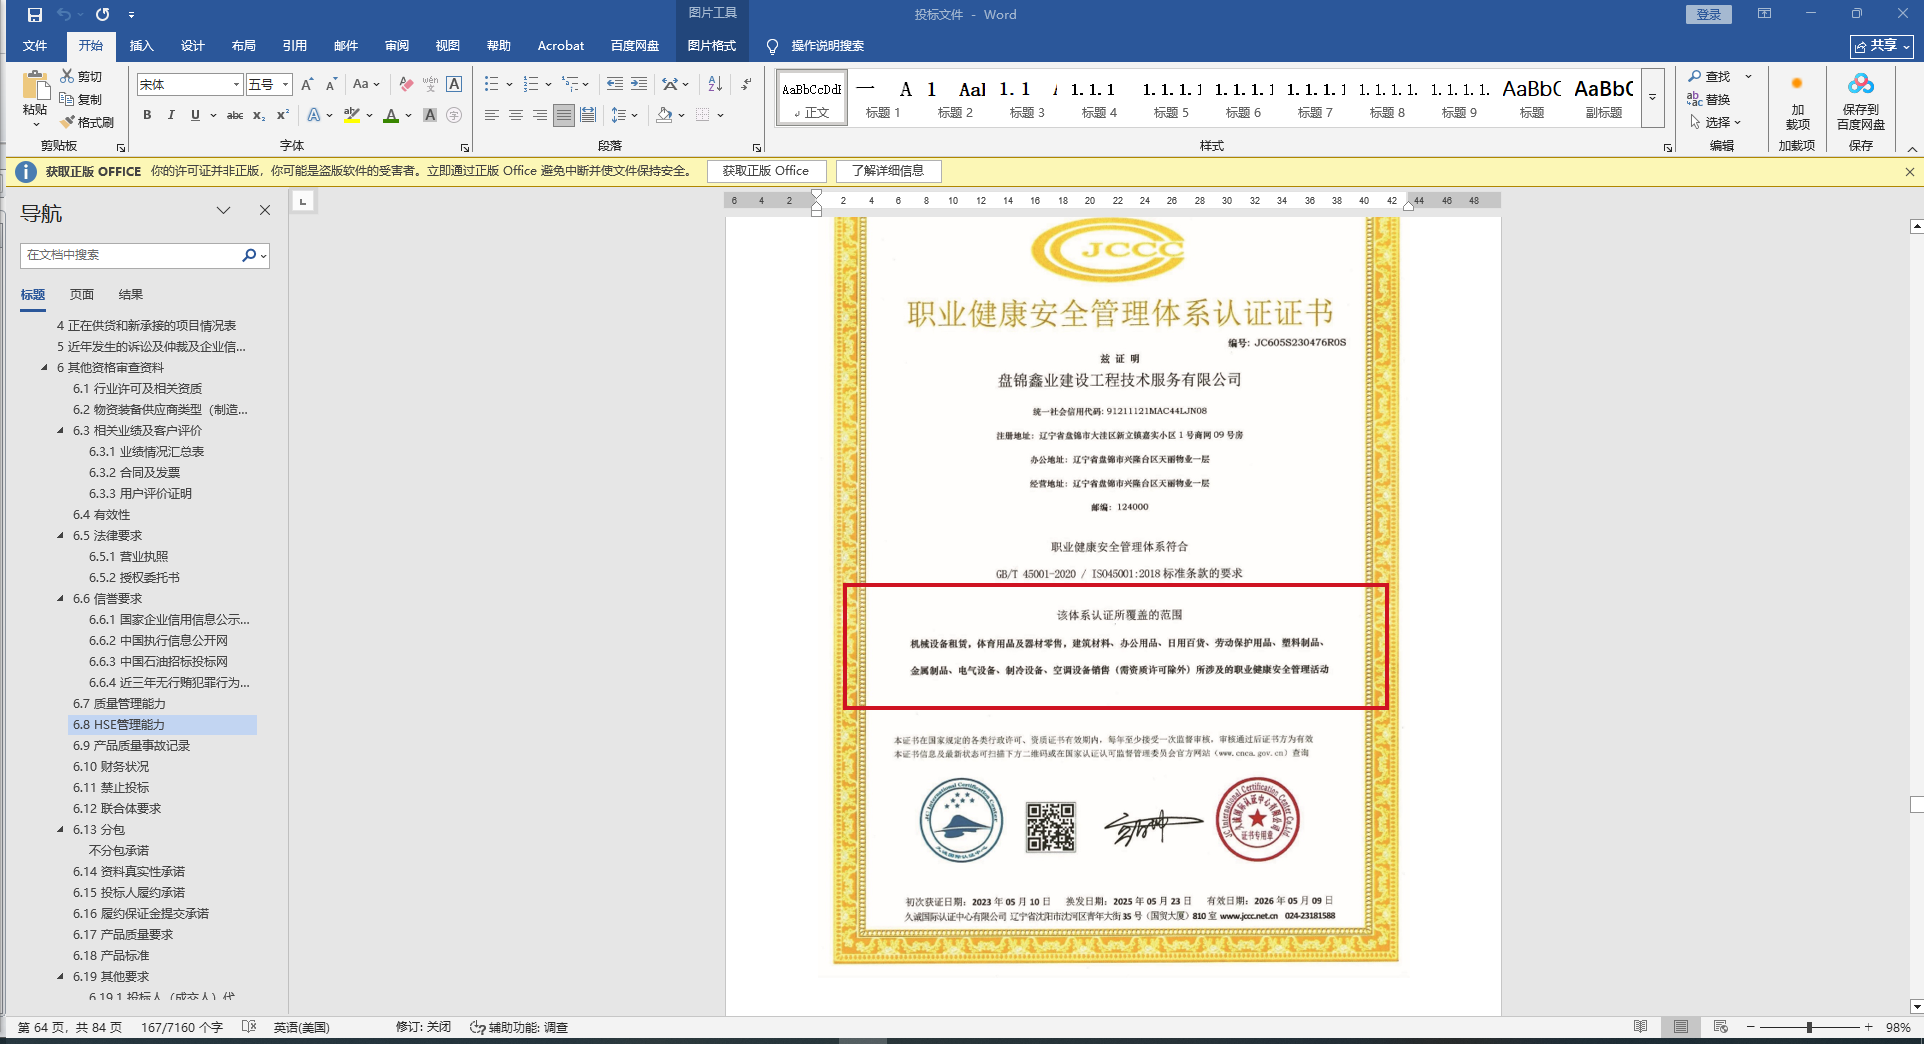Decrease paragraph indent
The height and width of the screenshot is (1044, 1924).
[x=614, y=85]
